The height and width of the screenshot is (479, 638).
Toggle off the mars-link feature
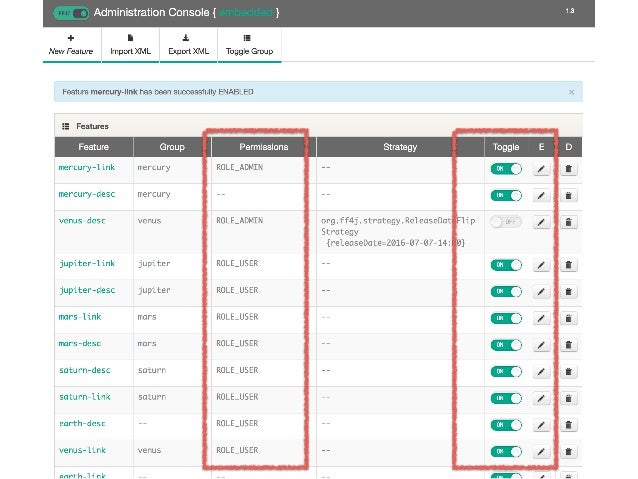(x=506, y=318)
